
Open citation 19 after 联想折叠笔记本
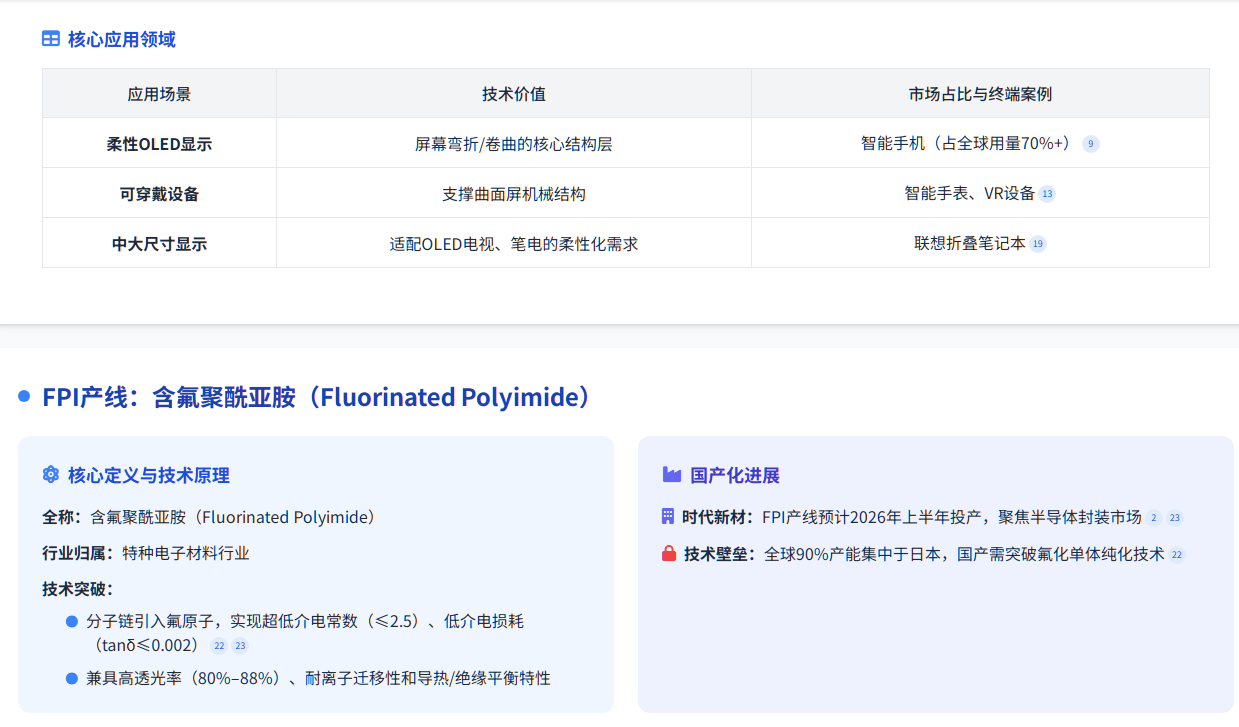[1038, 244]
